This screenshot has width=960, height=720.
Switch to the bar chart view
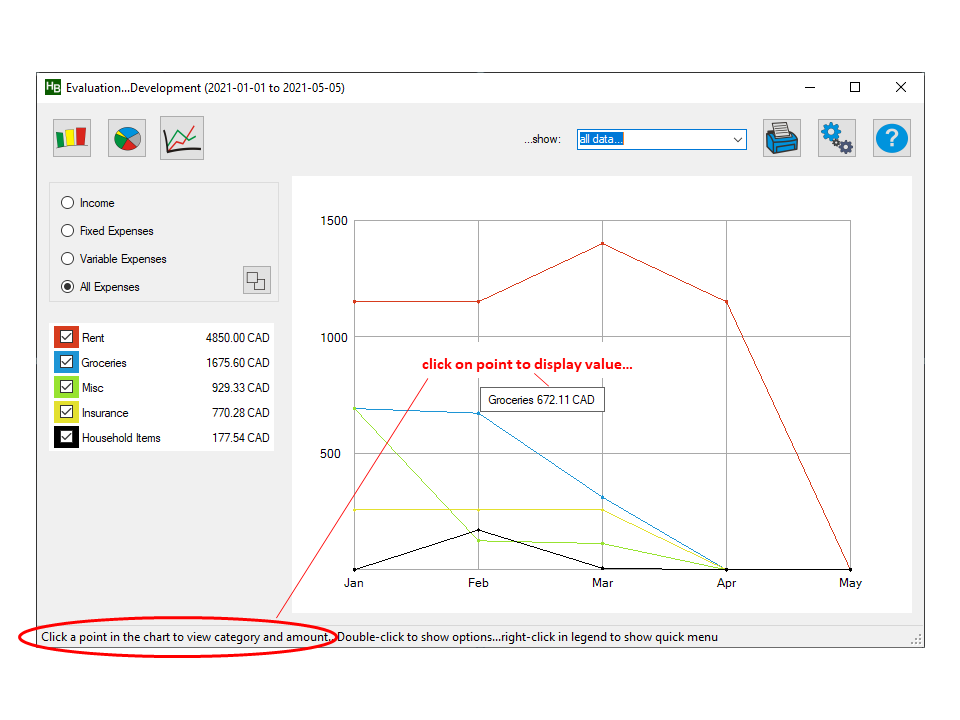point(72,138)
